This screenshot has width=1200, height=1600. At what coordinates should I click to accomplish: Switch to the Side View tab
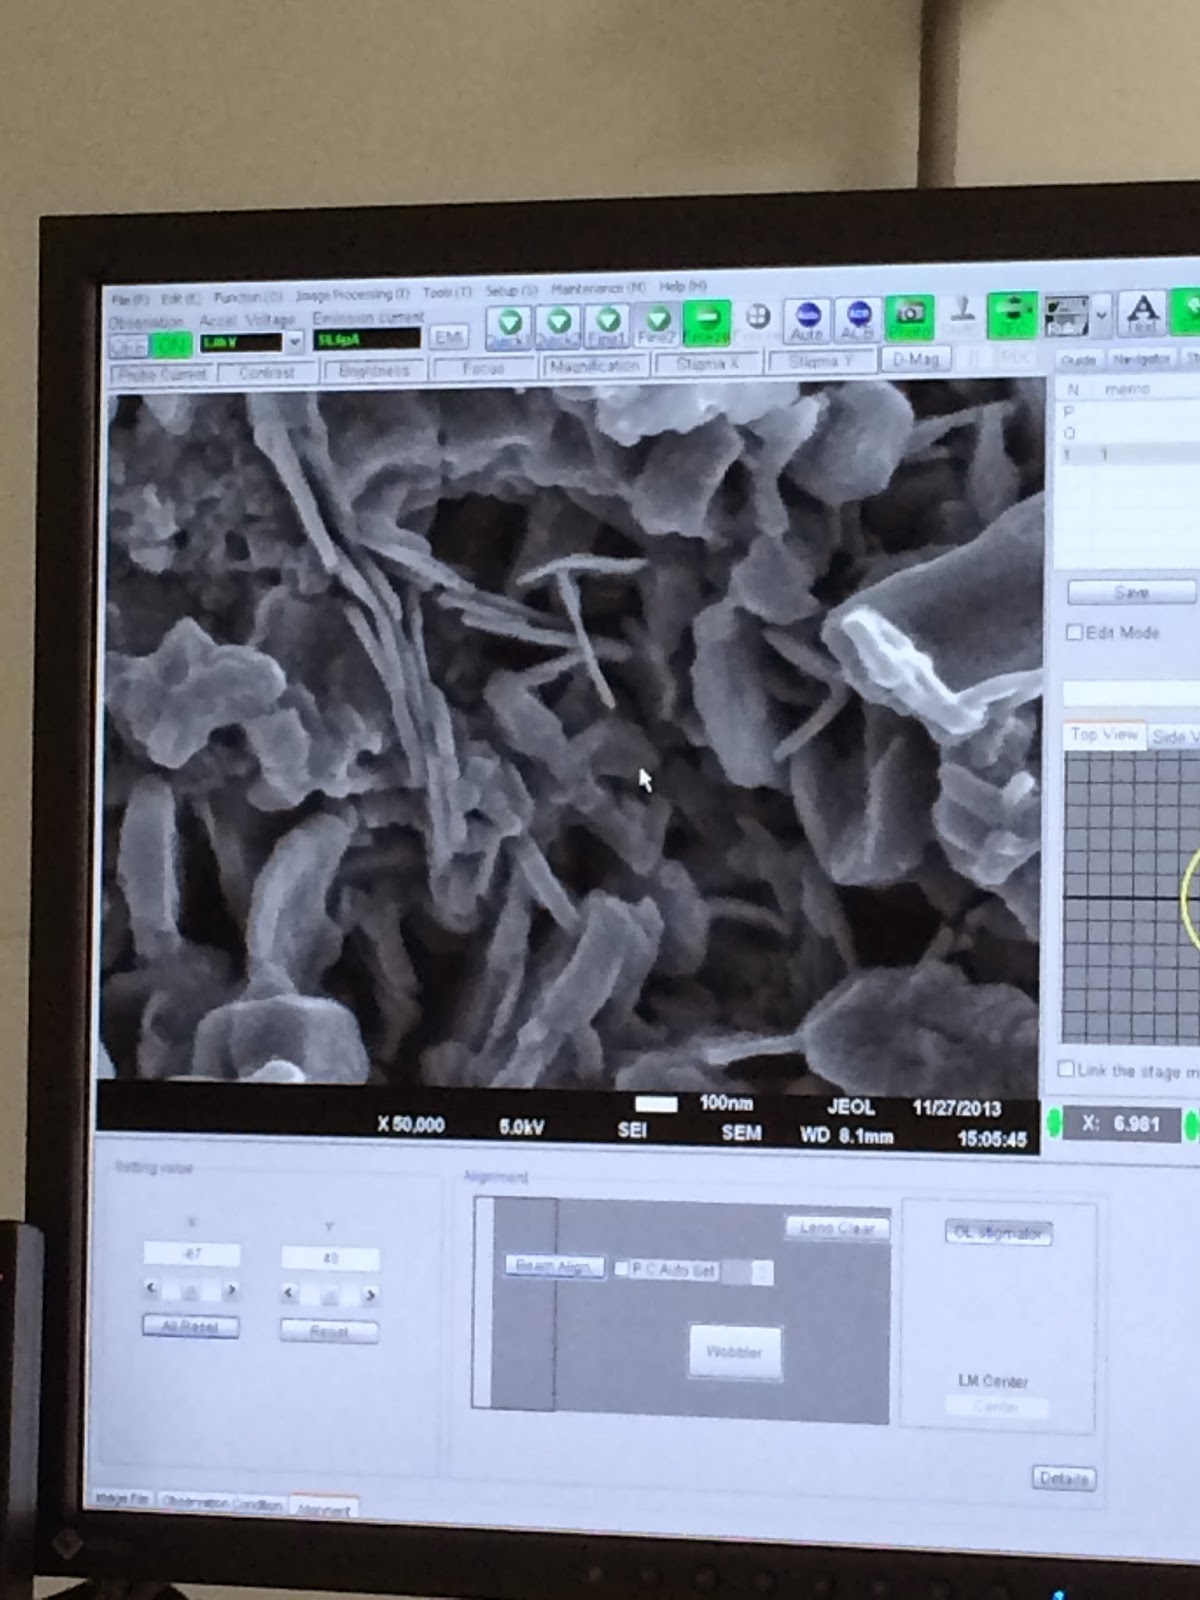1173,737
